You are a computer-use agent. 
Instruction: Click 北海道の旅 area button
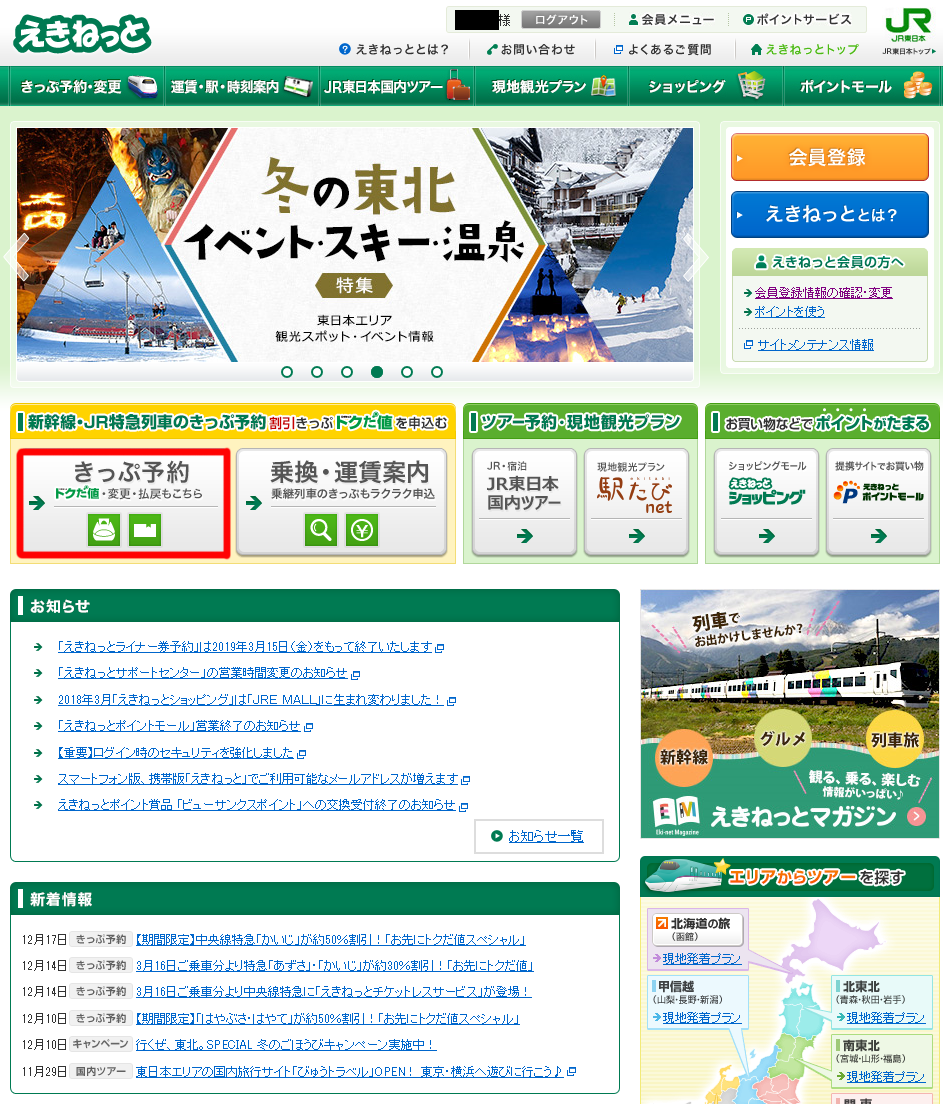pyautogui.click(x=698, y=928)
